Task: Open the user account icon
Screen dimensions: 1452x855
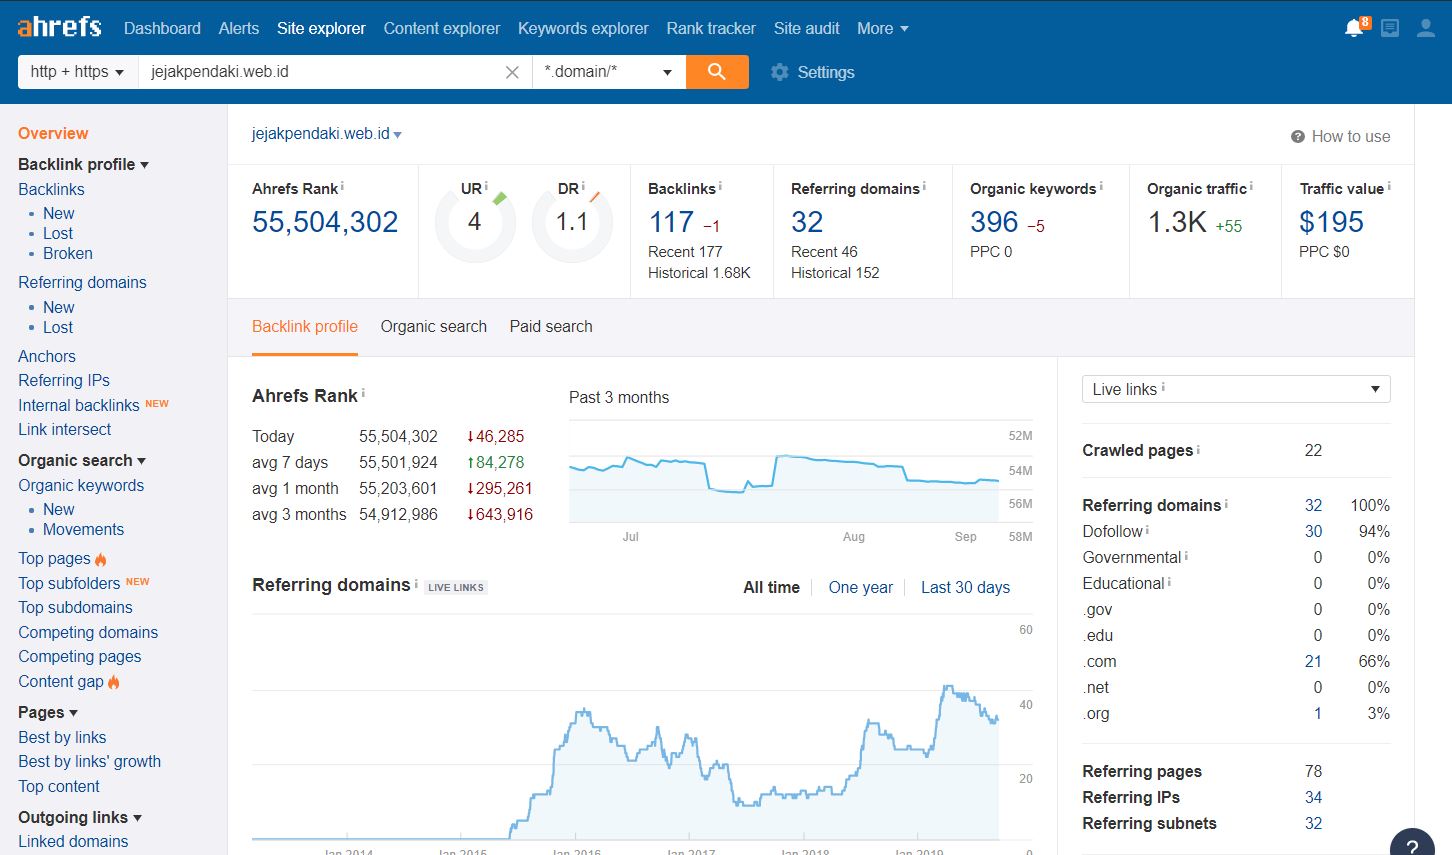Action: click(x=1426, y=28)
